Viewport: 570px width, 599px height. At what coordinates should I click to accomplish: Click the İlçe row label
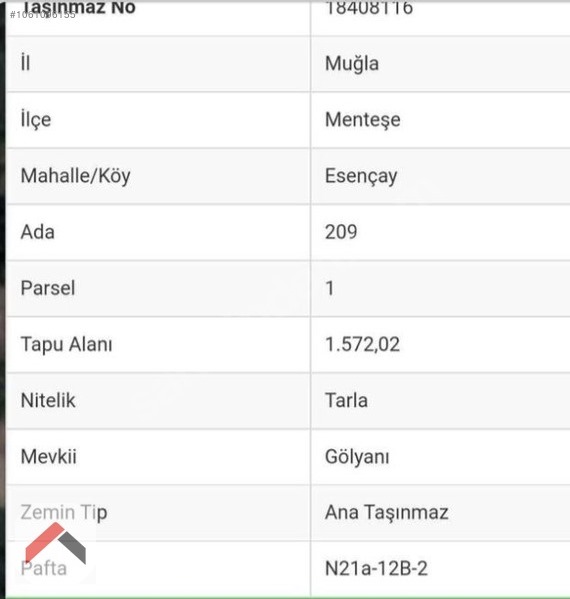pyautogui.click(x=36, y=120)
